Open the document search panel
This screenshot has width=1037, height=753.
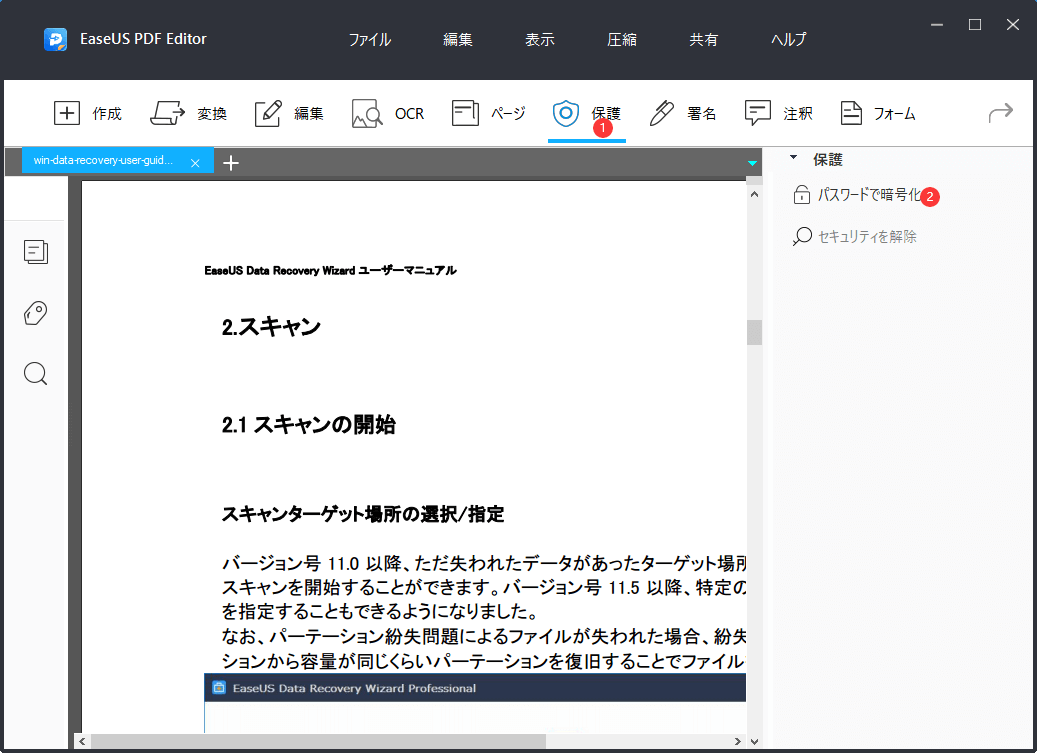[36, 373]
